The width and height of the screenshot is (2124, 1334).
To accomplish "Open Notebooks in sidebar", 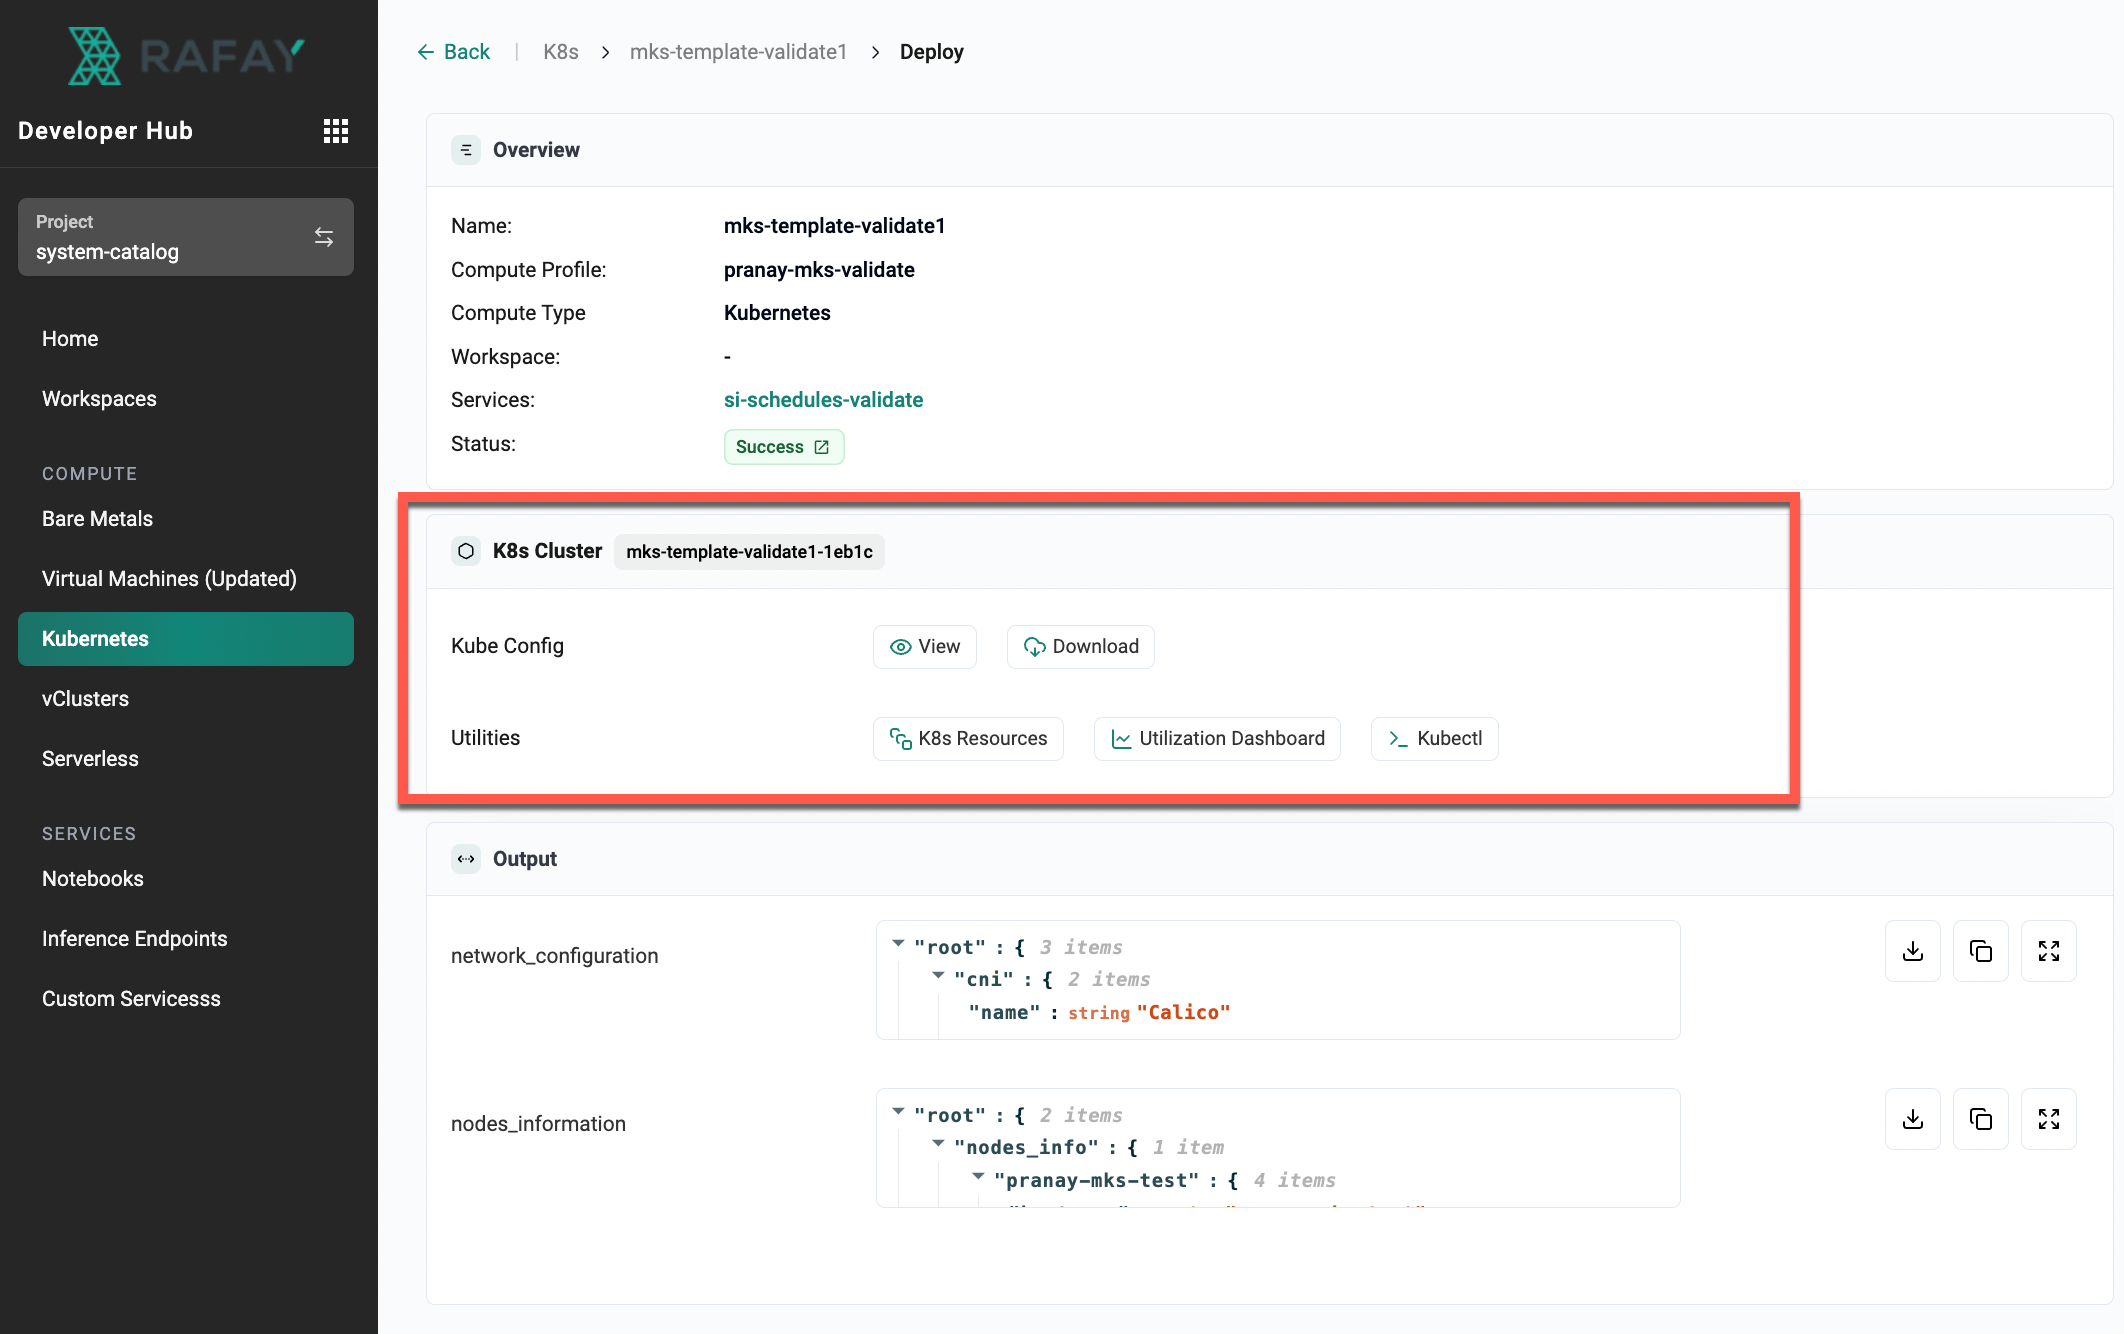I will (93, 879).
